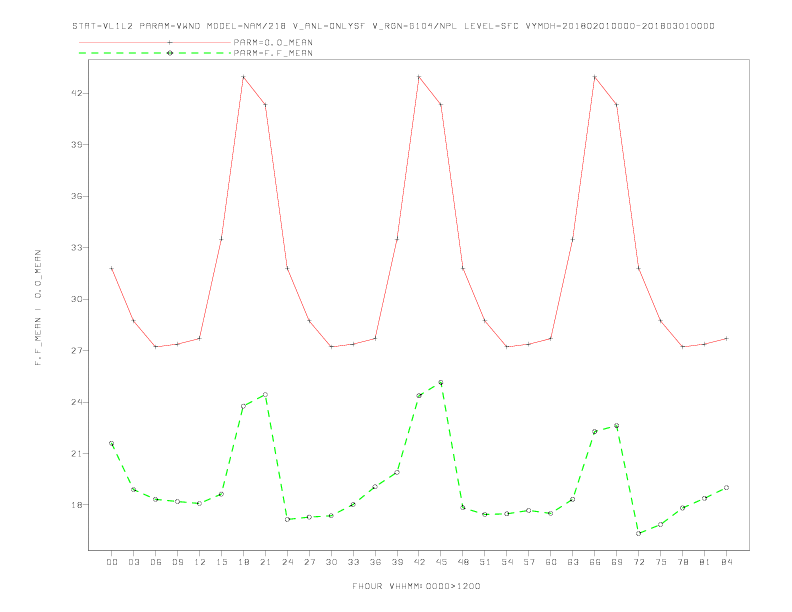Click the green dashed legend line sample
The height and width of the screenshot is (612, 792).
pyautogui.click(x=155, y=53)
